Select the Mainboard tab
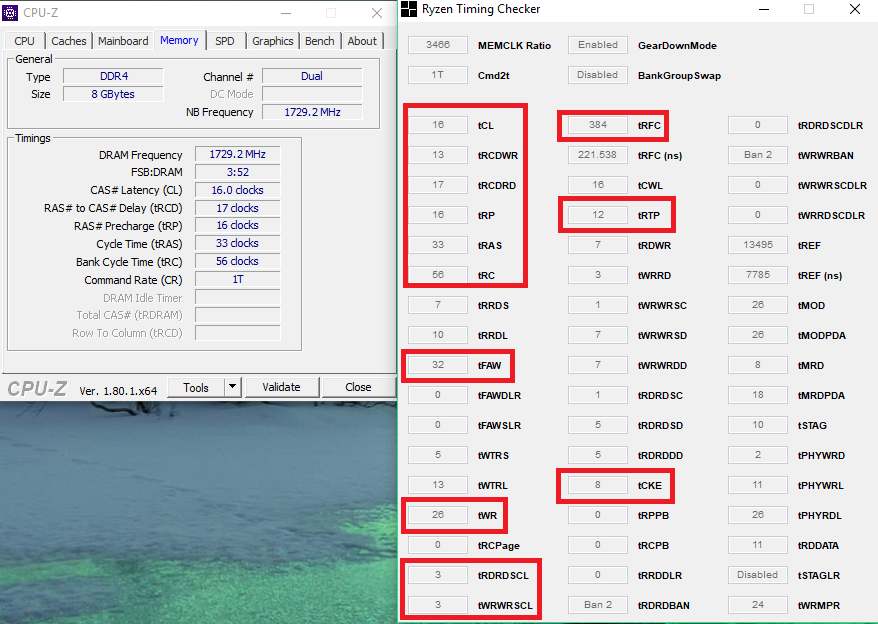The height and width of the screenshot is (624, 878). click(x=123, y=41)
